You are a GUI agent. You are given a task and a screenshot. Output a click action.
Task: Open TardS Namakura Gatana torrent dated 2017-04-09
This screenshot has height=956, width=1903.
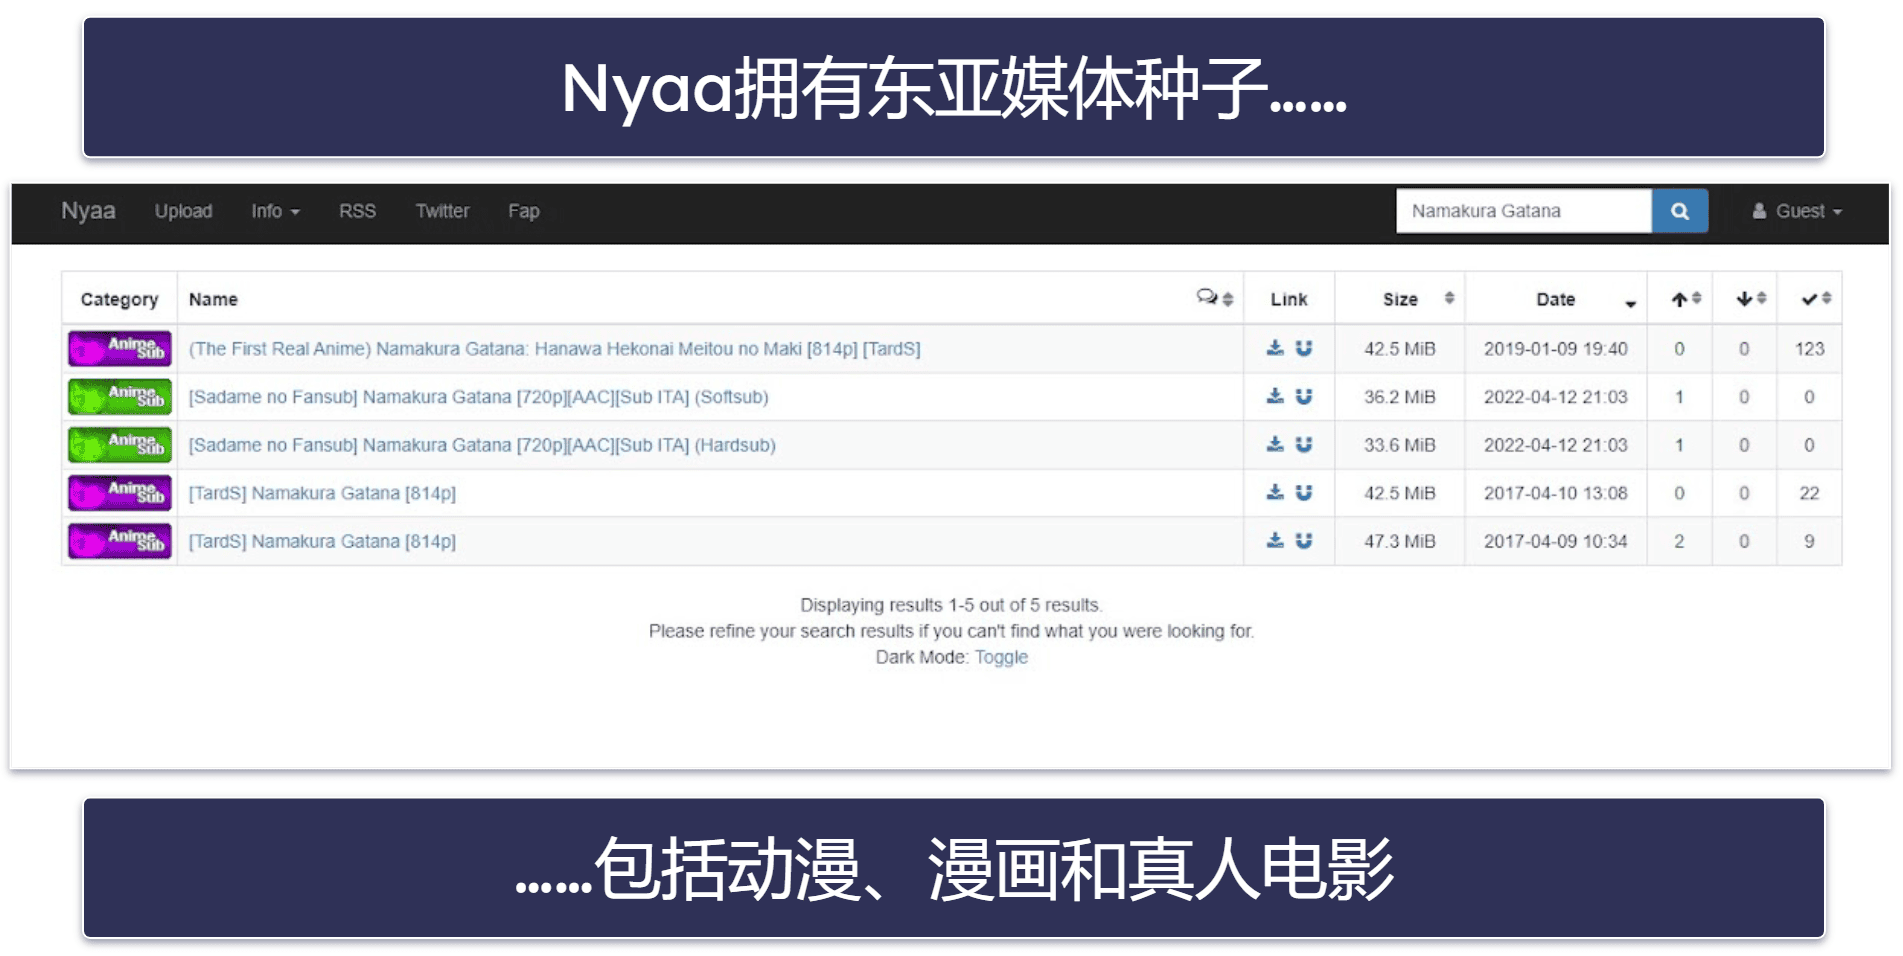click(322, 540)
